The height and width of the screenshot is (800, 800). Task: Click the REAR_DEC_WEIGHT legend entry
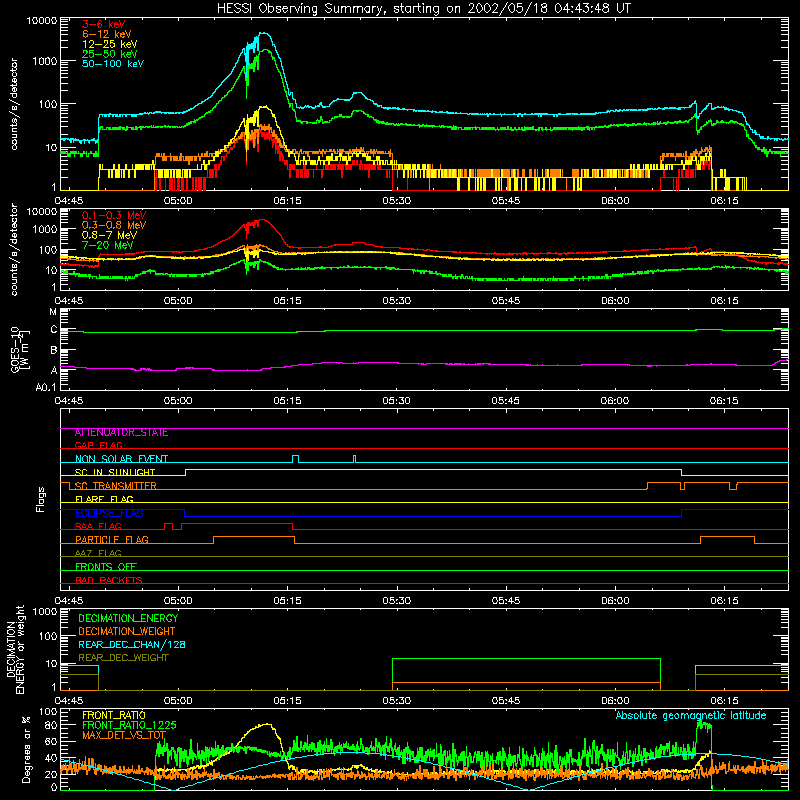(x=123, y=658)
